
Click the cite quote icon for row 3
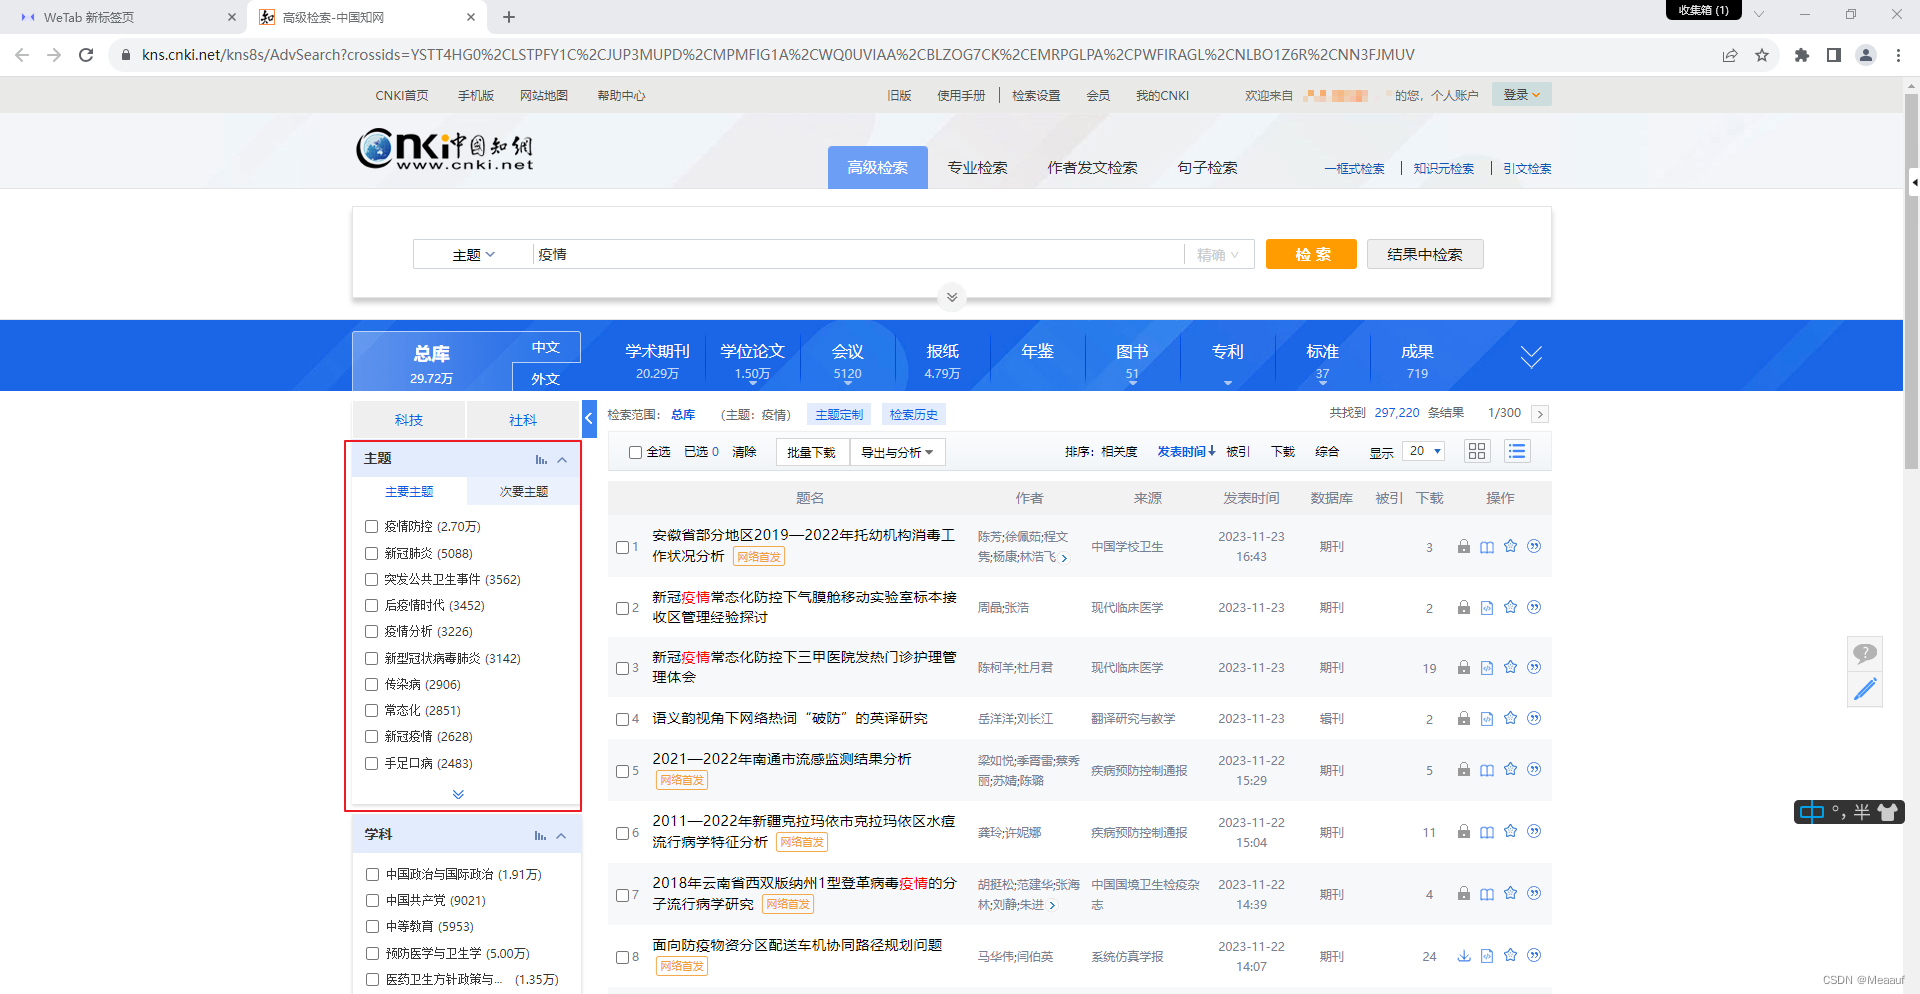(x=1534, y=667)
